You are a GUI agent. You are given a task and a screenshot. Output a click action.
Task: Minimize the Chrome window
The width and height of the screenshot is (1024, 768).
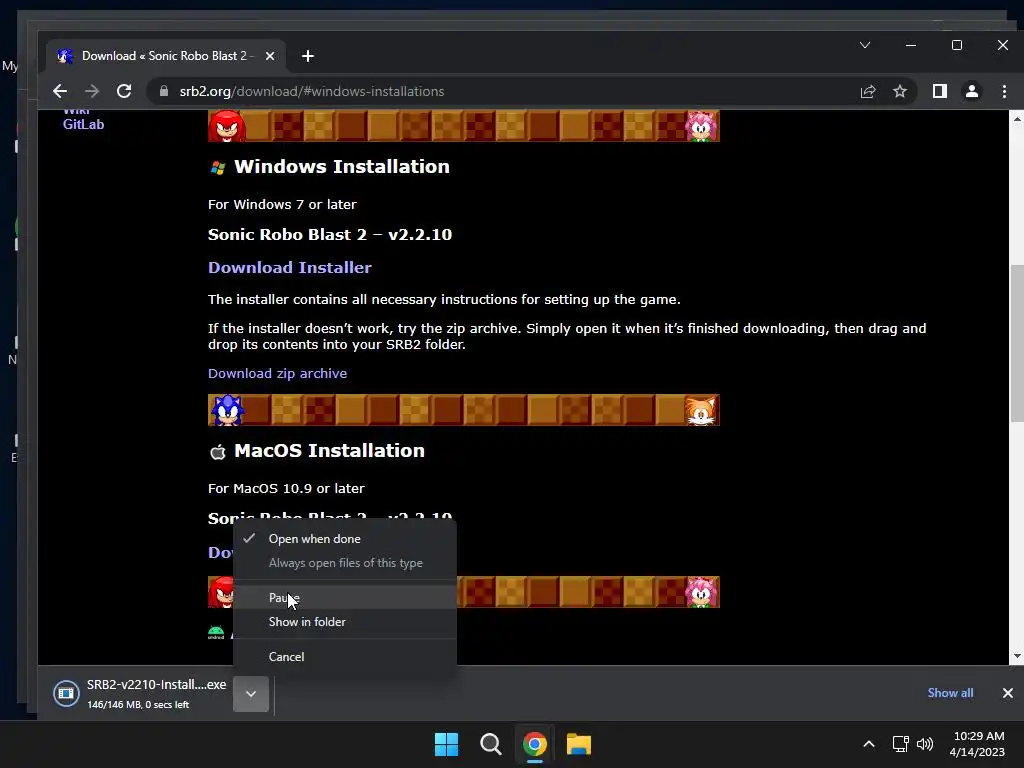point(911,45)
